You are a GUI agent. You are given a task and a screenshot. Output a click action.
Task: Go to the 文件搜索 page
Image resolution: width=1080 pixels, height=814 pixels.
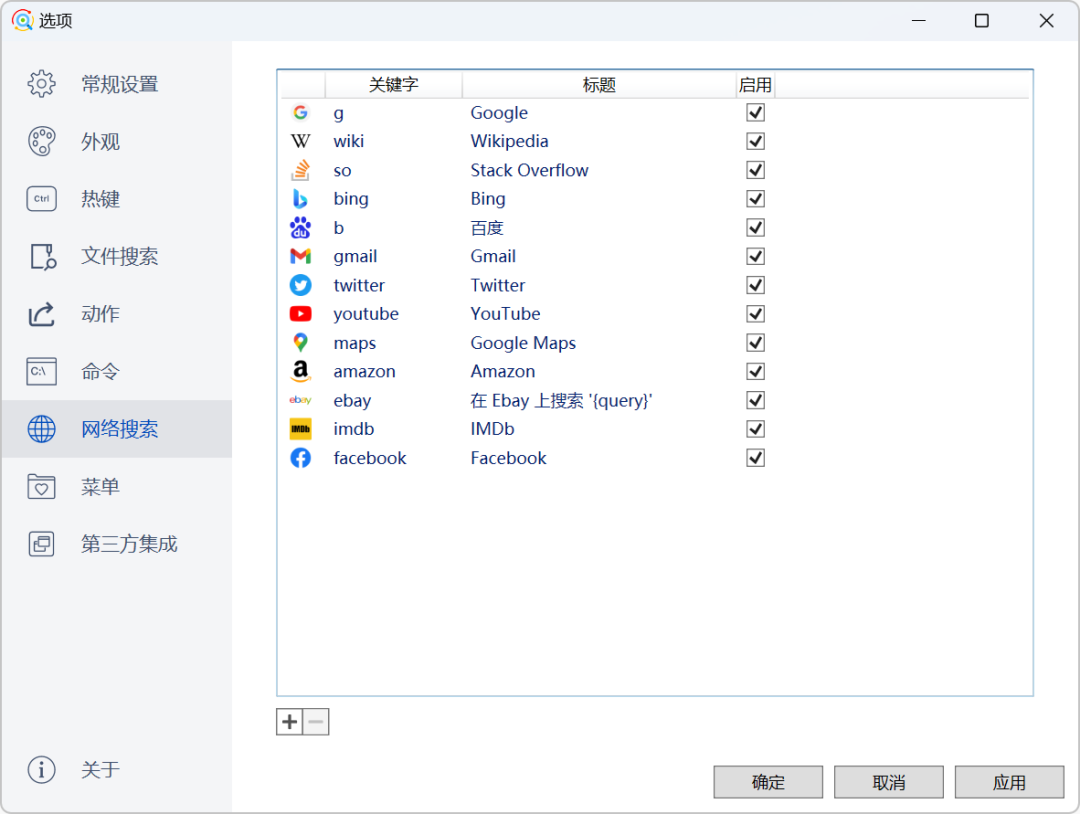[117, 256]
